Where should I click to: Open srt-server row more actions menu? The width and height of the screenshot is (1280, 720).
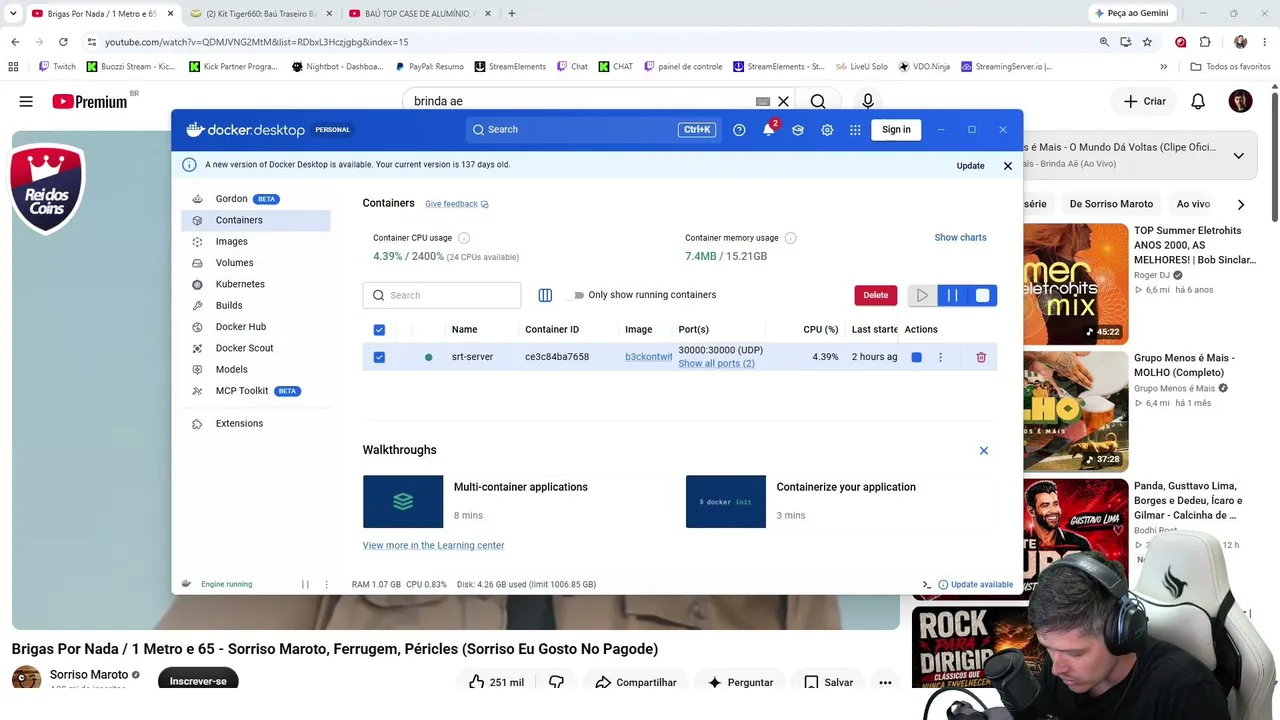click(940, 357)
